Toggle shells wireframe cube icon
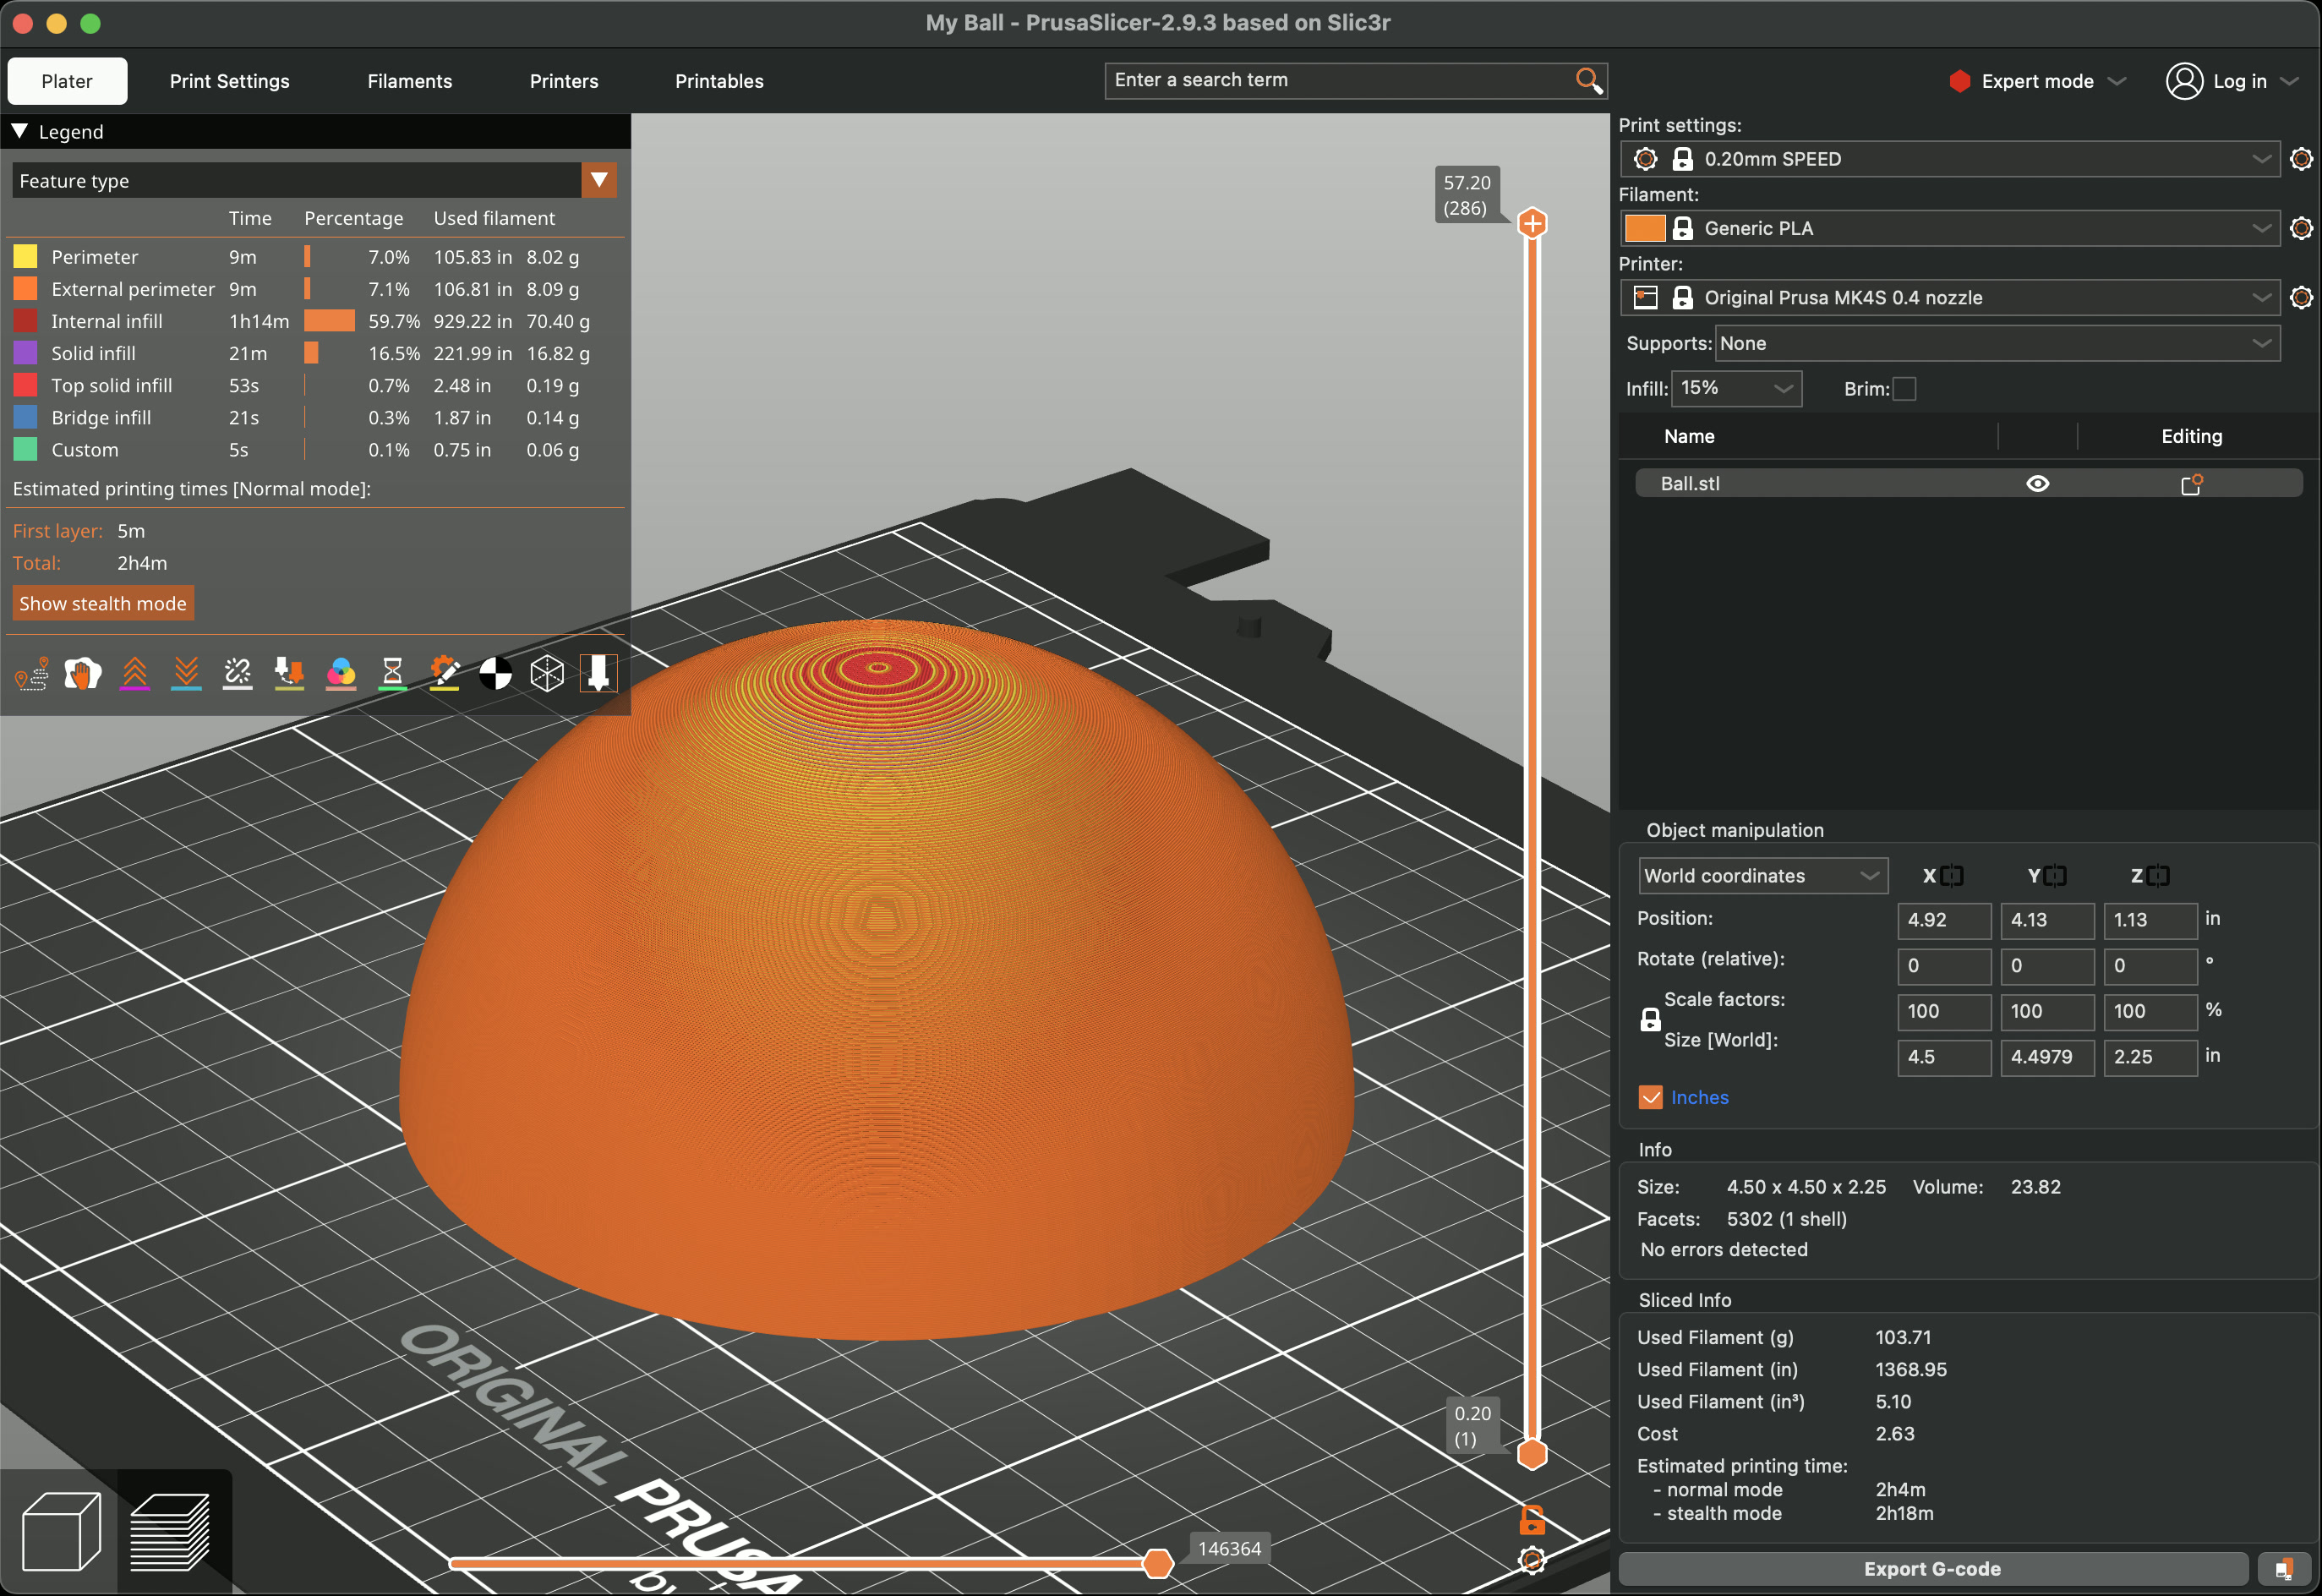Image resolution: width=2322 pixels, height=1596 pixels. click(x=547, y=674)
